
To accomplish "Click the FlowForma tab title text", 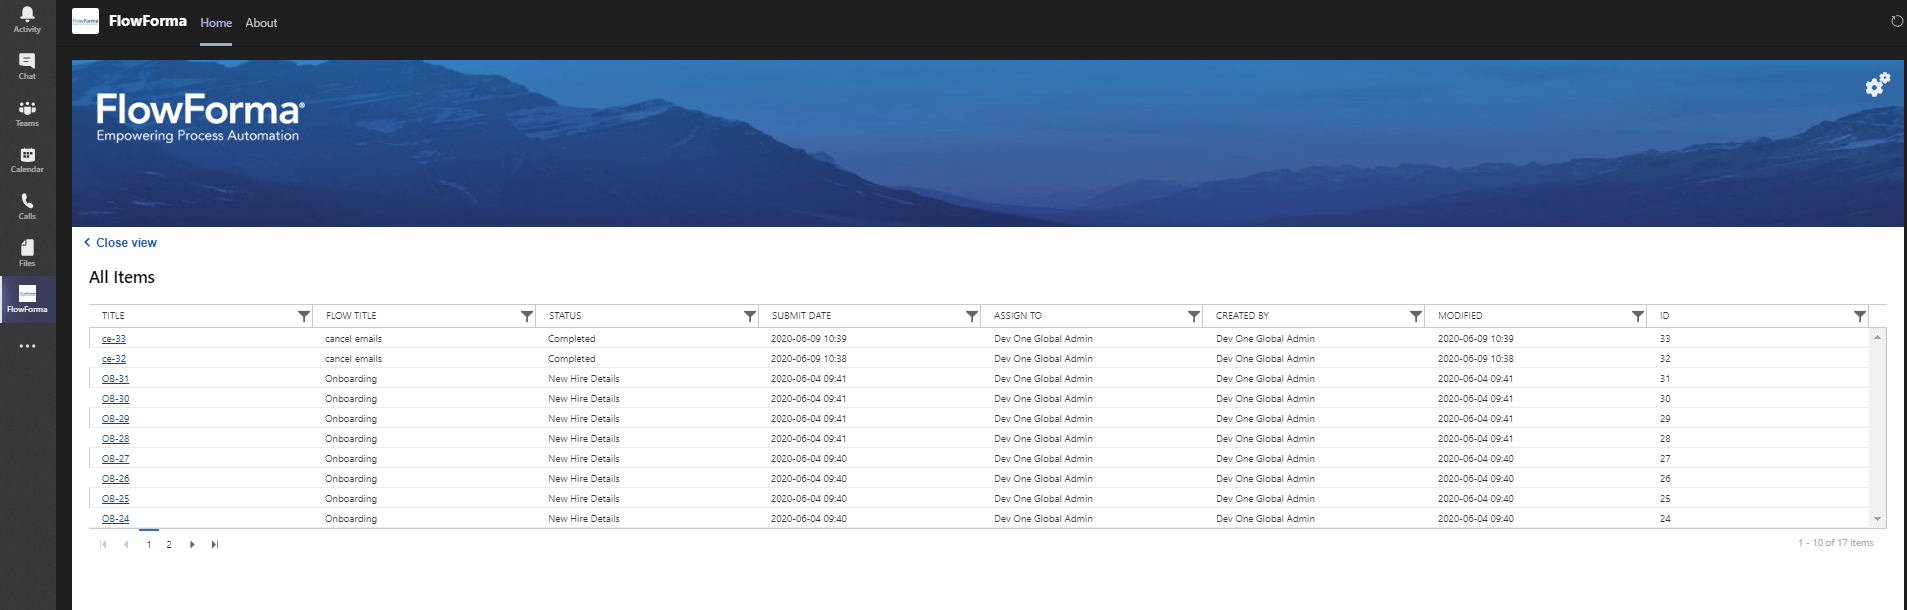I will tap(148, 21).
